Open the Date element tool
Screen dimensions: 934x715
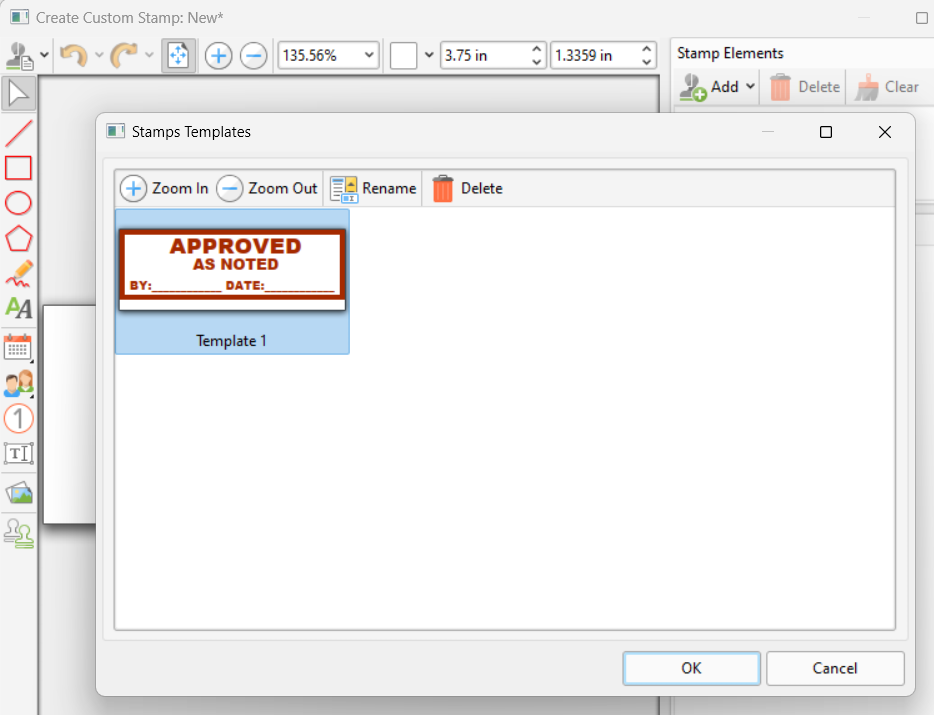coord(18,348)
